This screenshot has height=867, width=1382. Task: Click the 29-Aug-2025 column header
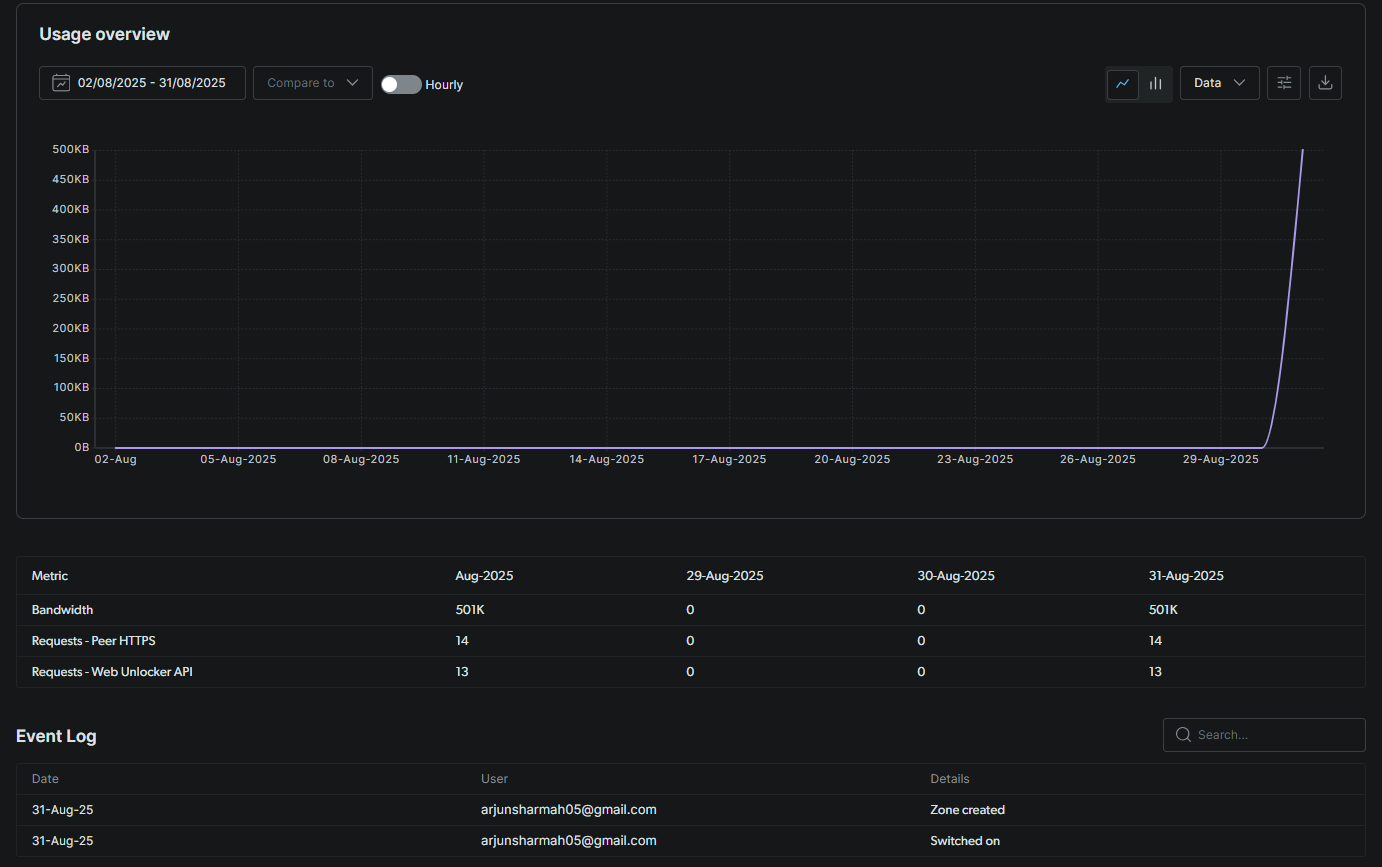click(x=725, y=576)
